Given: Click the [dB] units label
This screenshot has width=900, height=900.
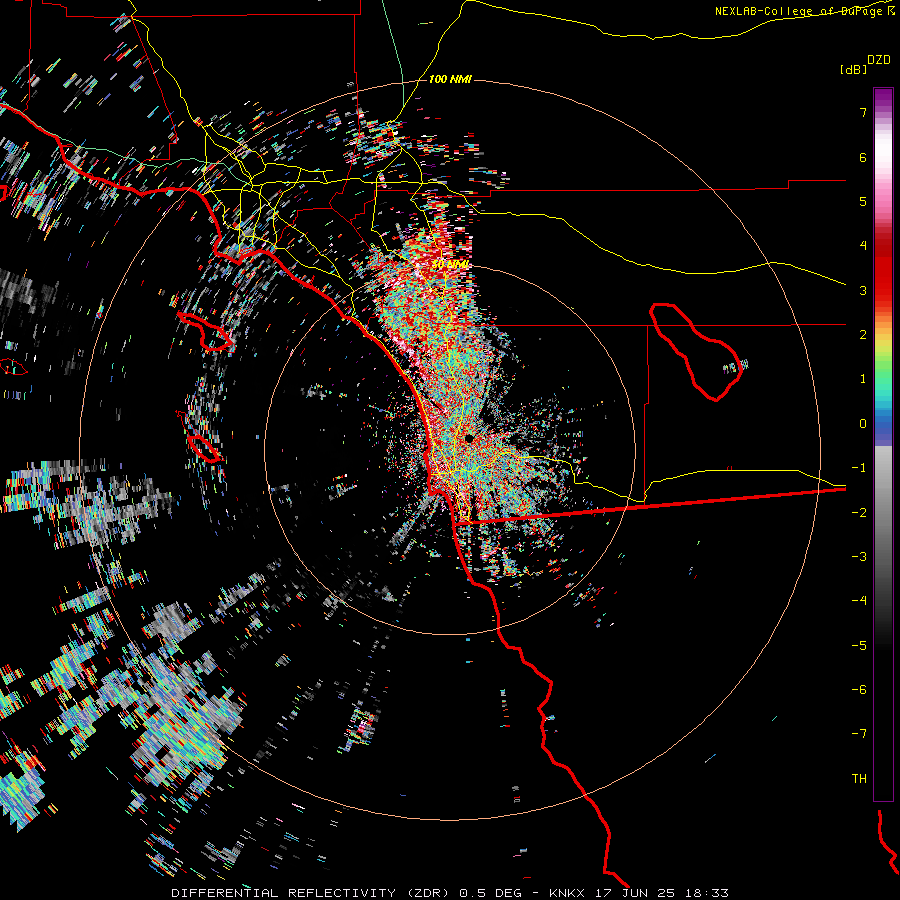Looking at the screenshot, I should coord(853,70).
